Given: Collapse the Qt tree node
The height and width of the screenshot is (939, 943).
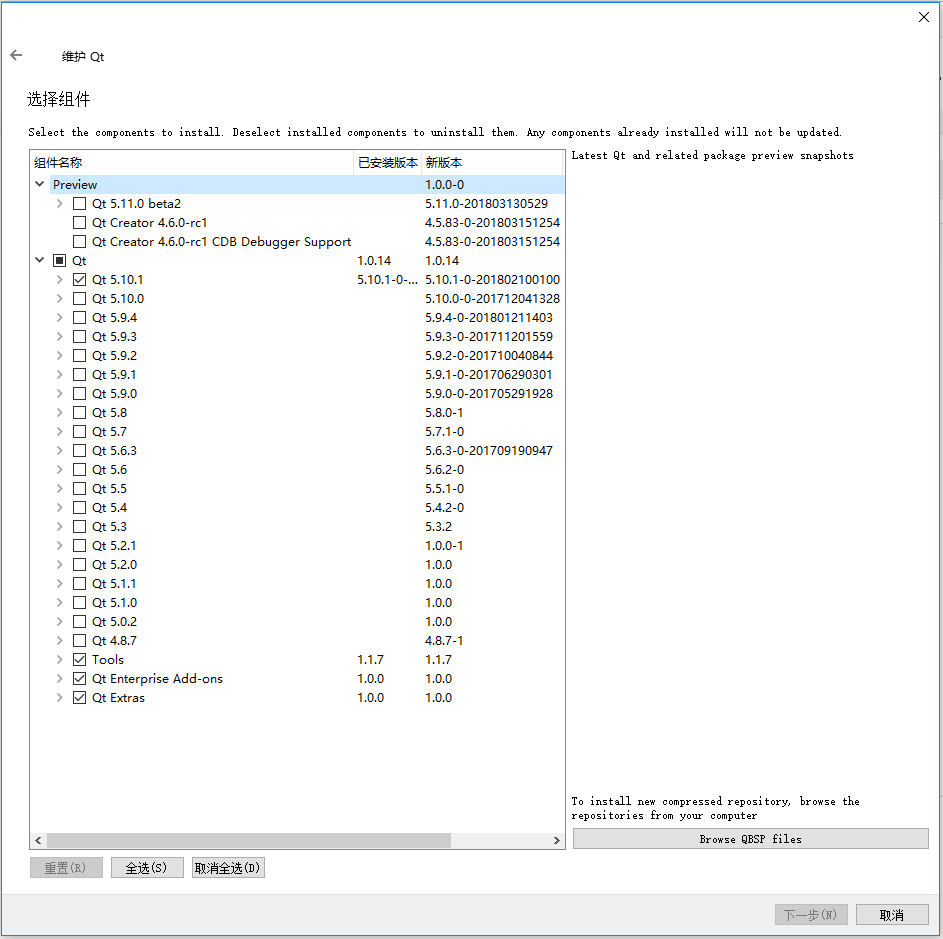Looking at the screenshot, I should (39, 260).
